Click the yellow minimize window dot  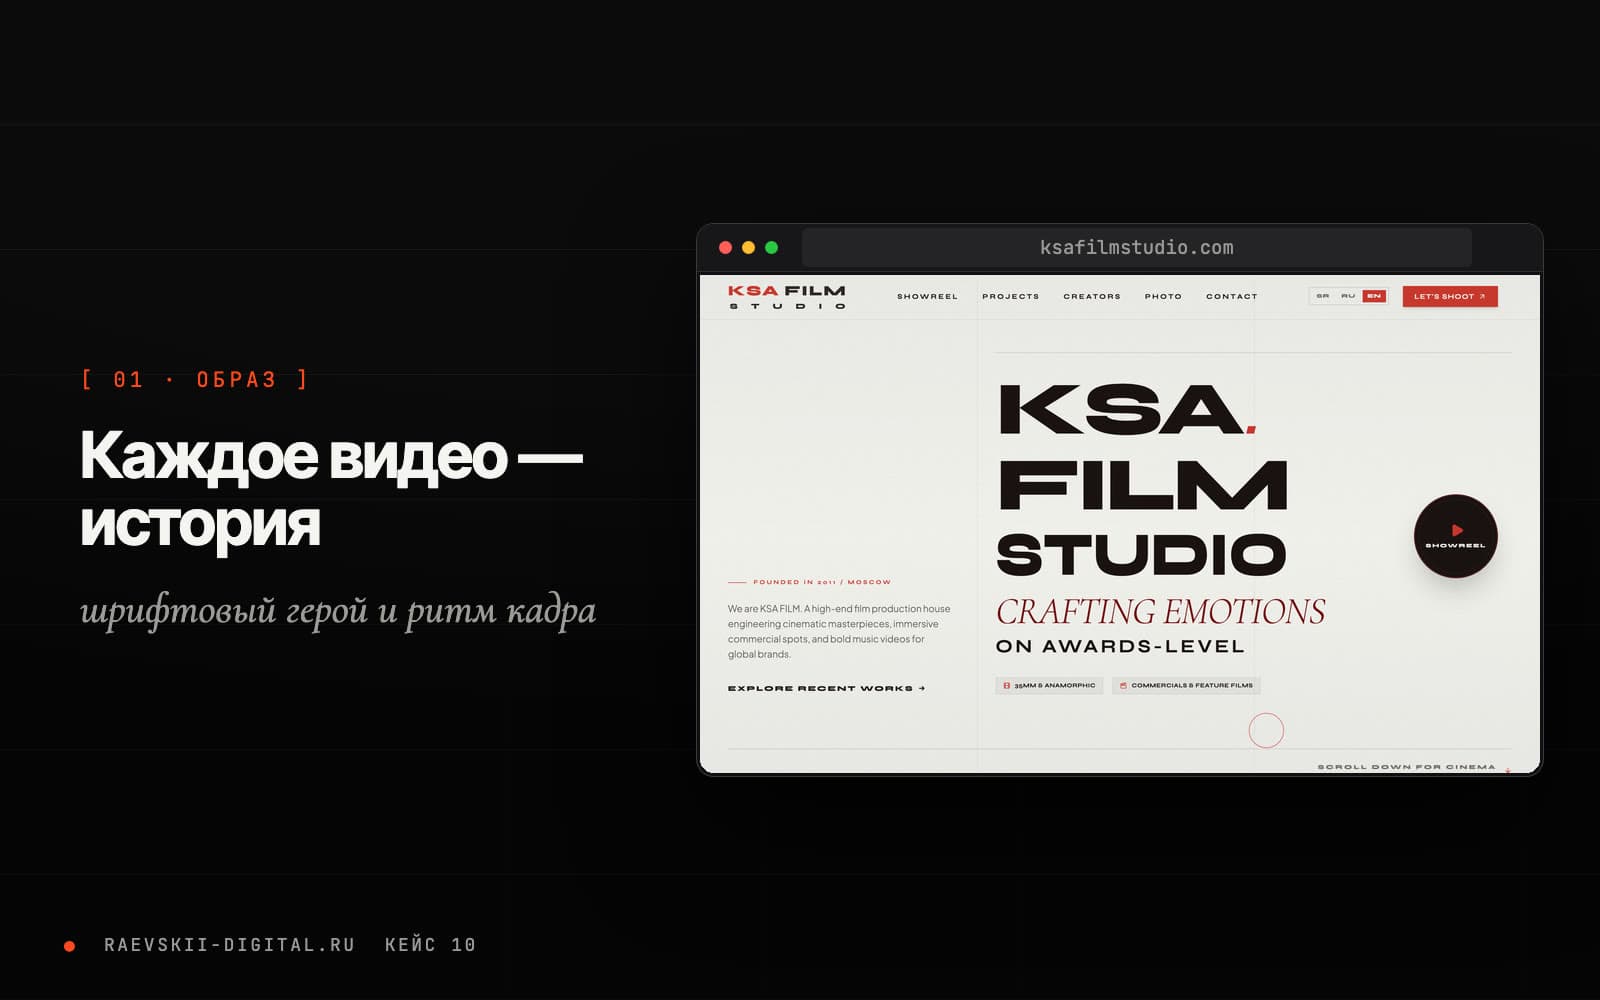pos(749,248)
